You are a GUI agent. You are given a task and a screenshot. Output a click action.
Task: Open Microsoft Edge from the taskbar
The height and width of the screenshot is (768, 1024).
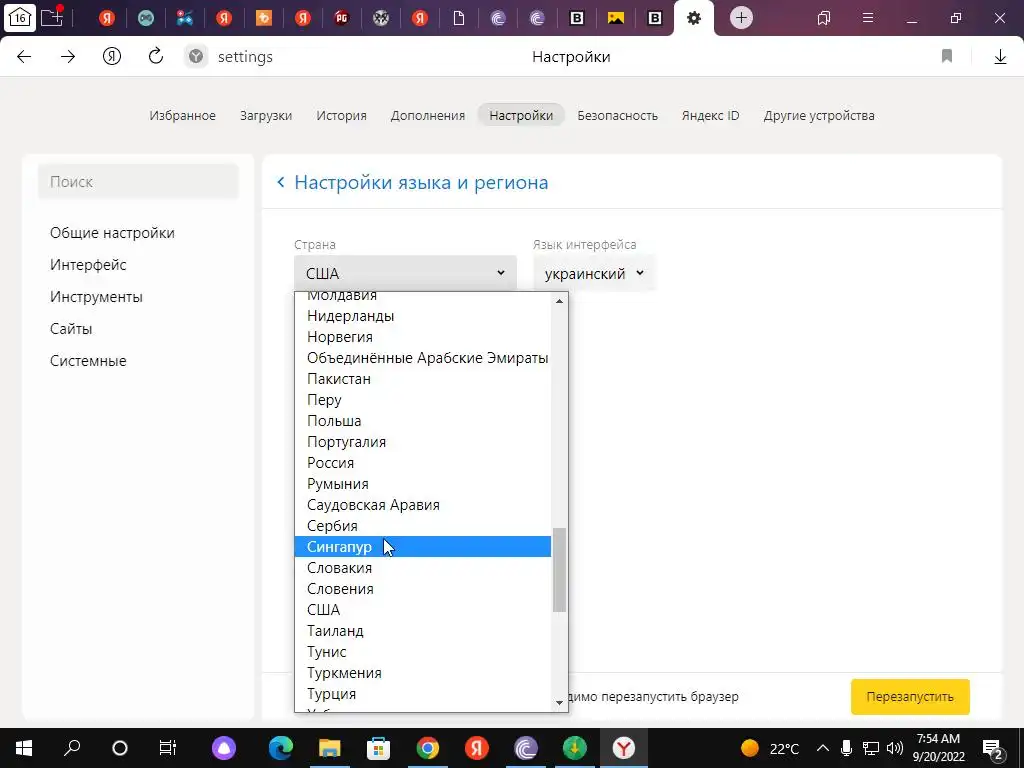coord(281,748)
